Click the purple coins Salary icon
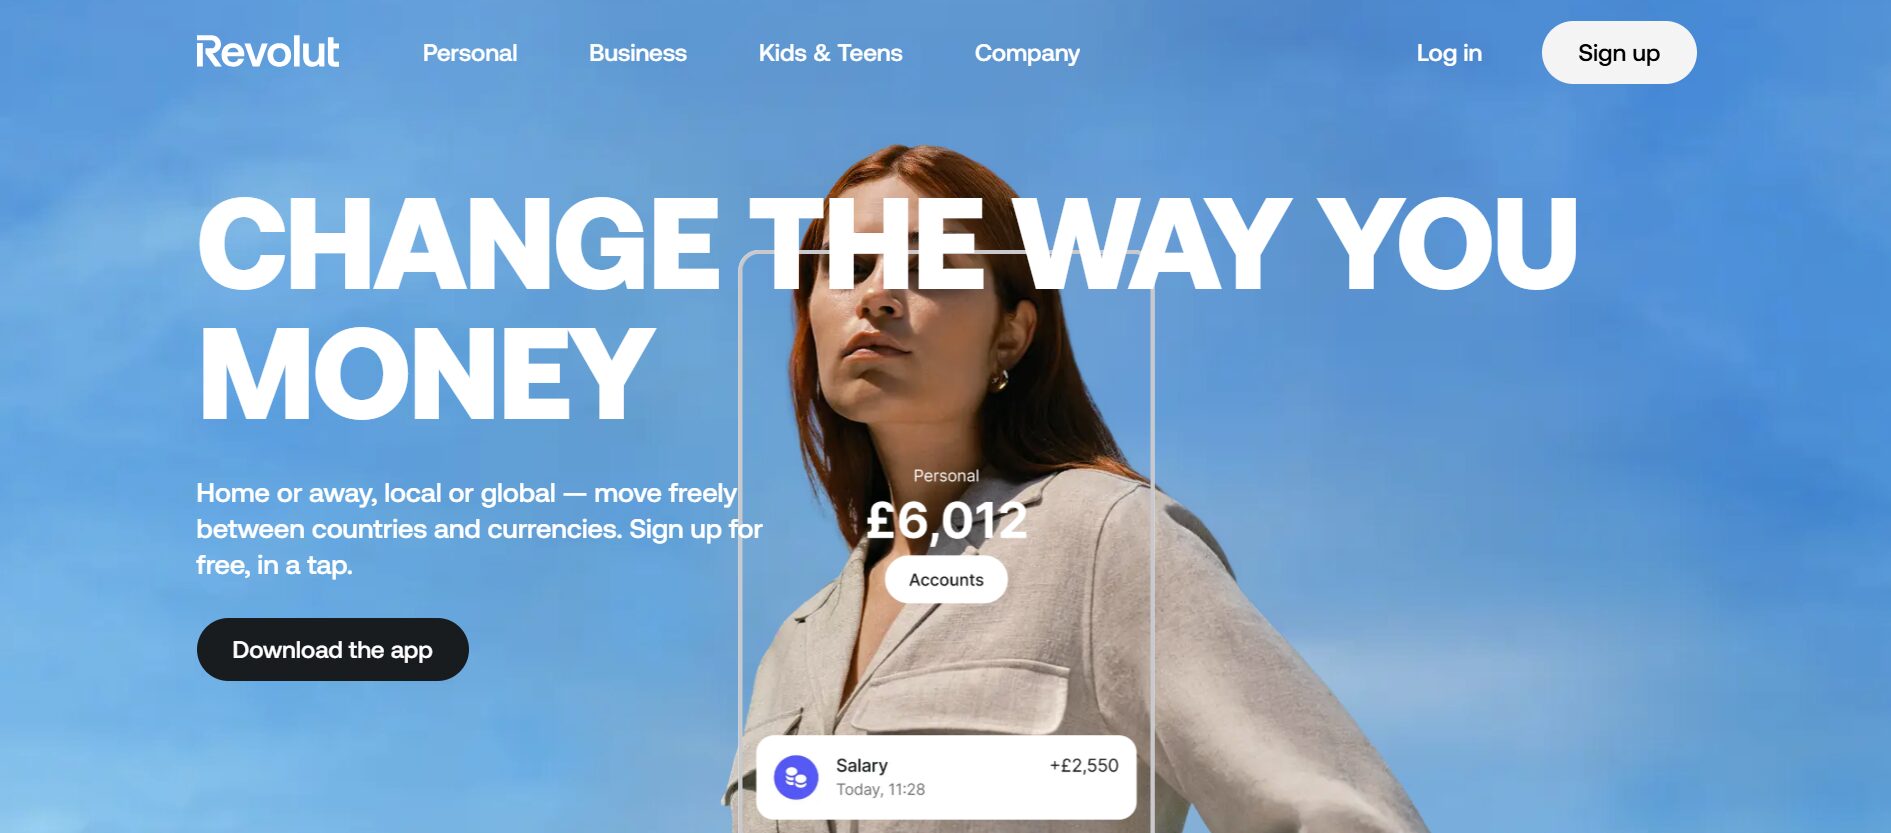This screenshot has height=833, width=1891. pos(796,777)
